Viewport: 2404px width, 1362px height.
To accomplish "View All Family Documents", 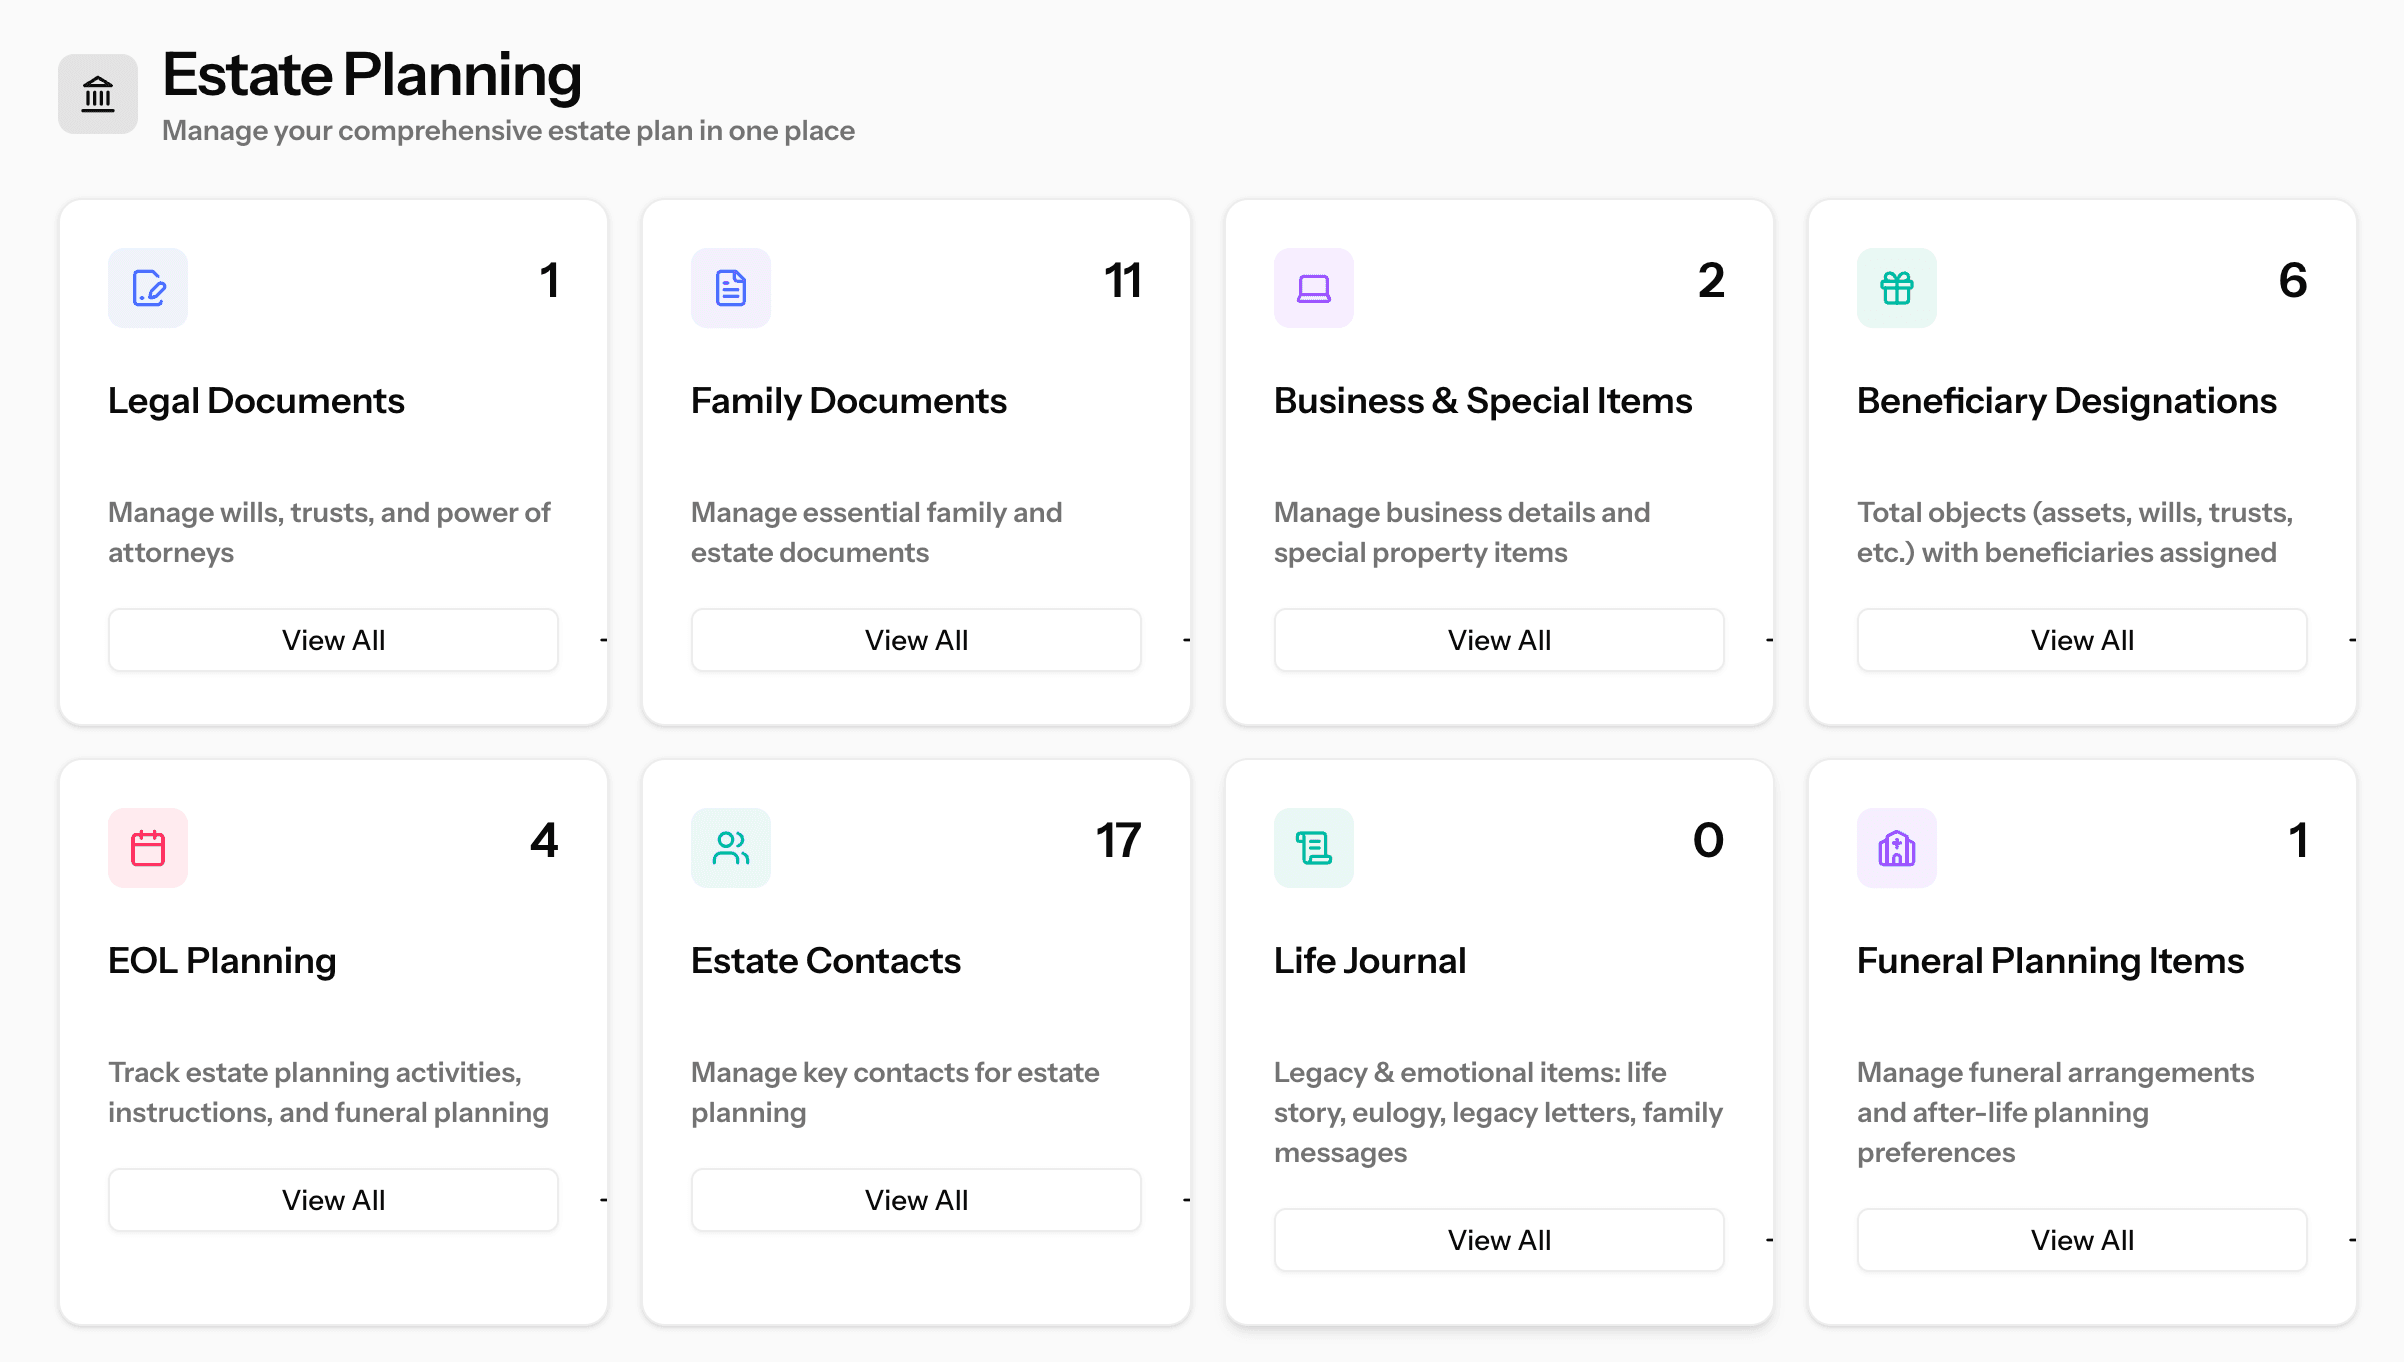I will click(915, 640).
